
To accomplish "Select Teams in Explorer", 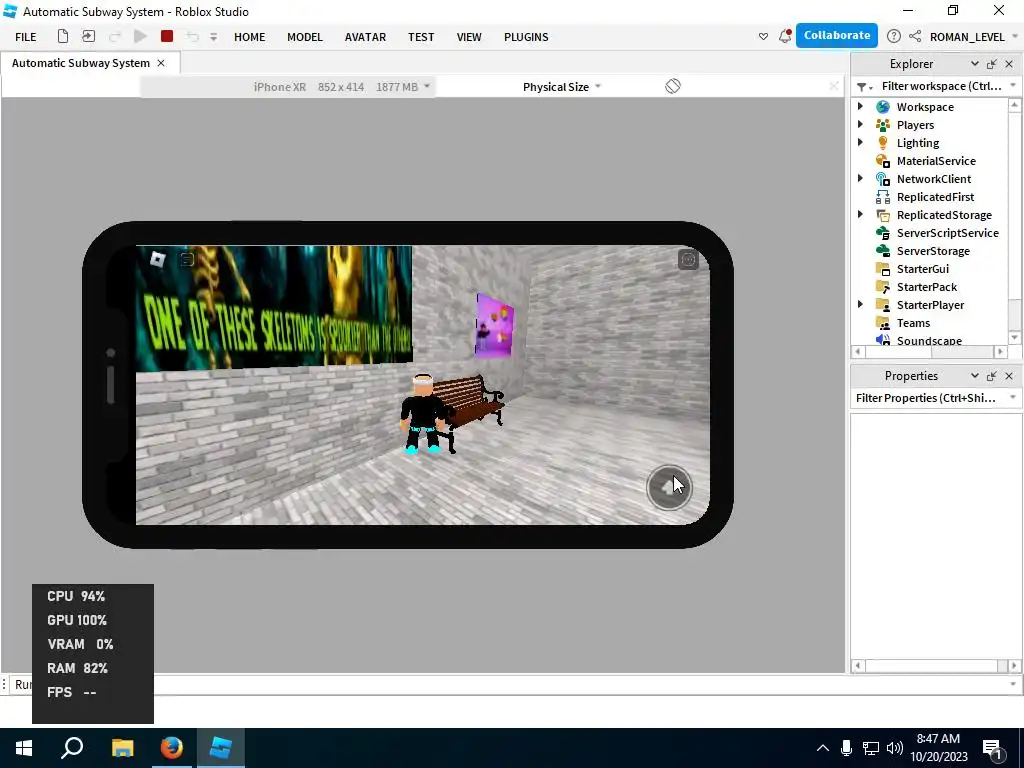I will click(913, 323).
